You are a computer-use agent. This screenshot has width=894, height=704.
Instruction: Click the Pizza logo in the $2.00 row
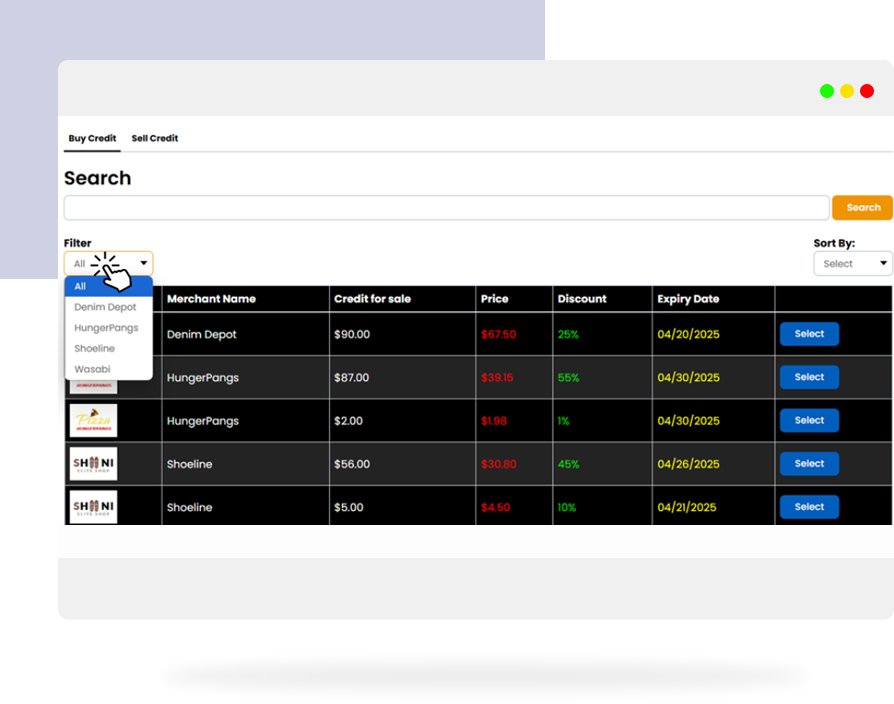coord(93,421)
